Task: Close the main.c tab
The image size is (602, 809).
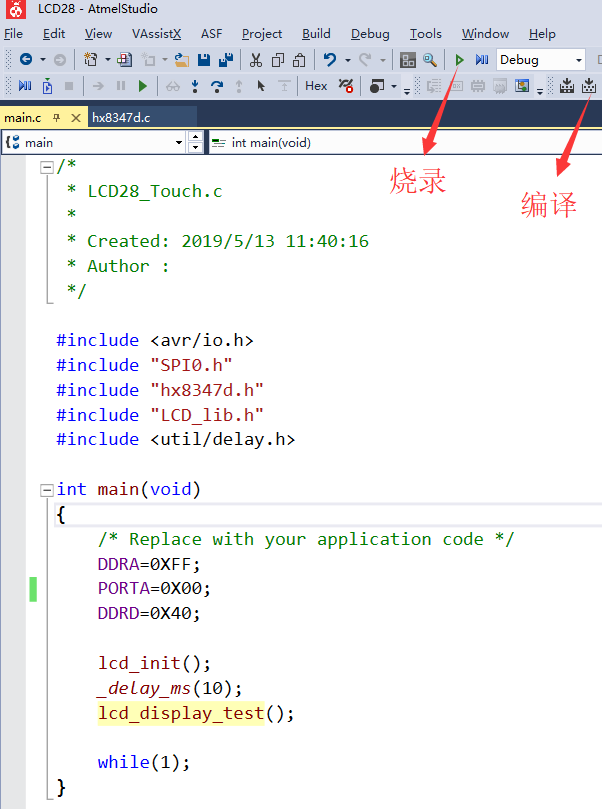Action: pyautogui.click(x=76, y=118)
